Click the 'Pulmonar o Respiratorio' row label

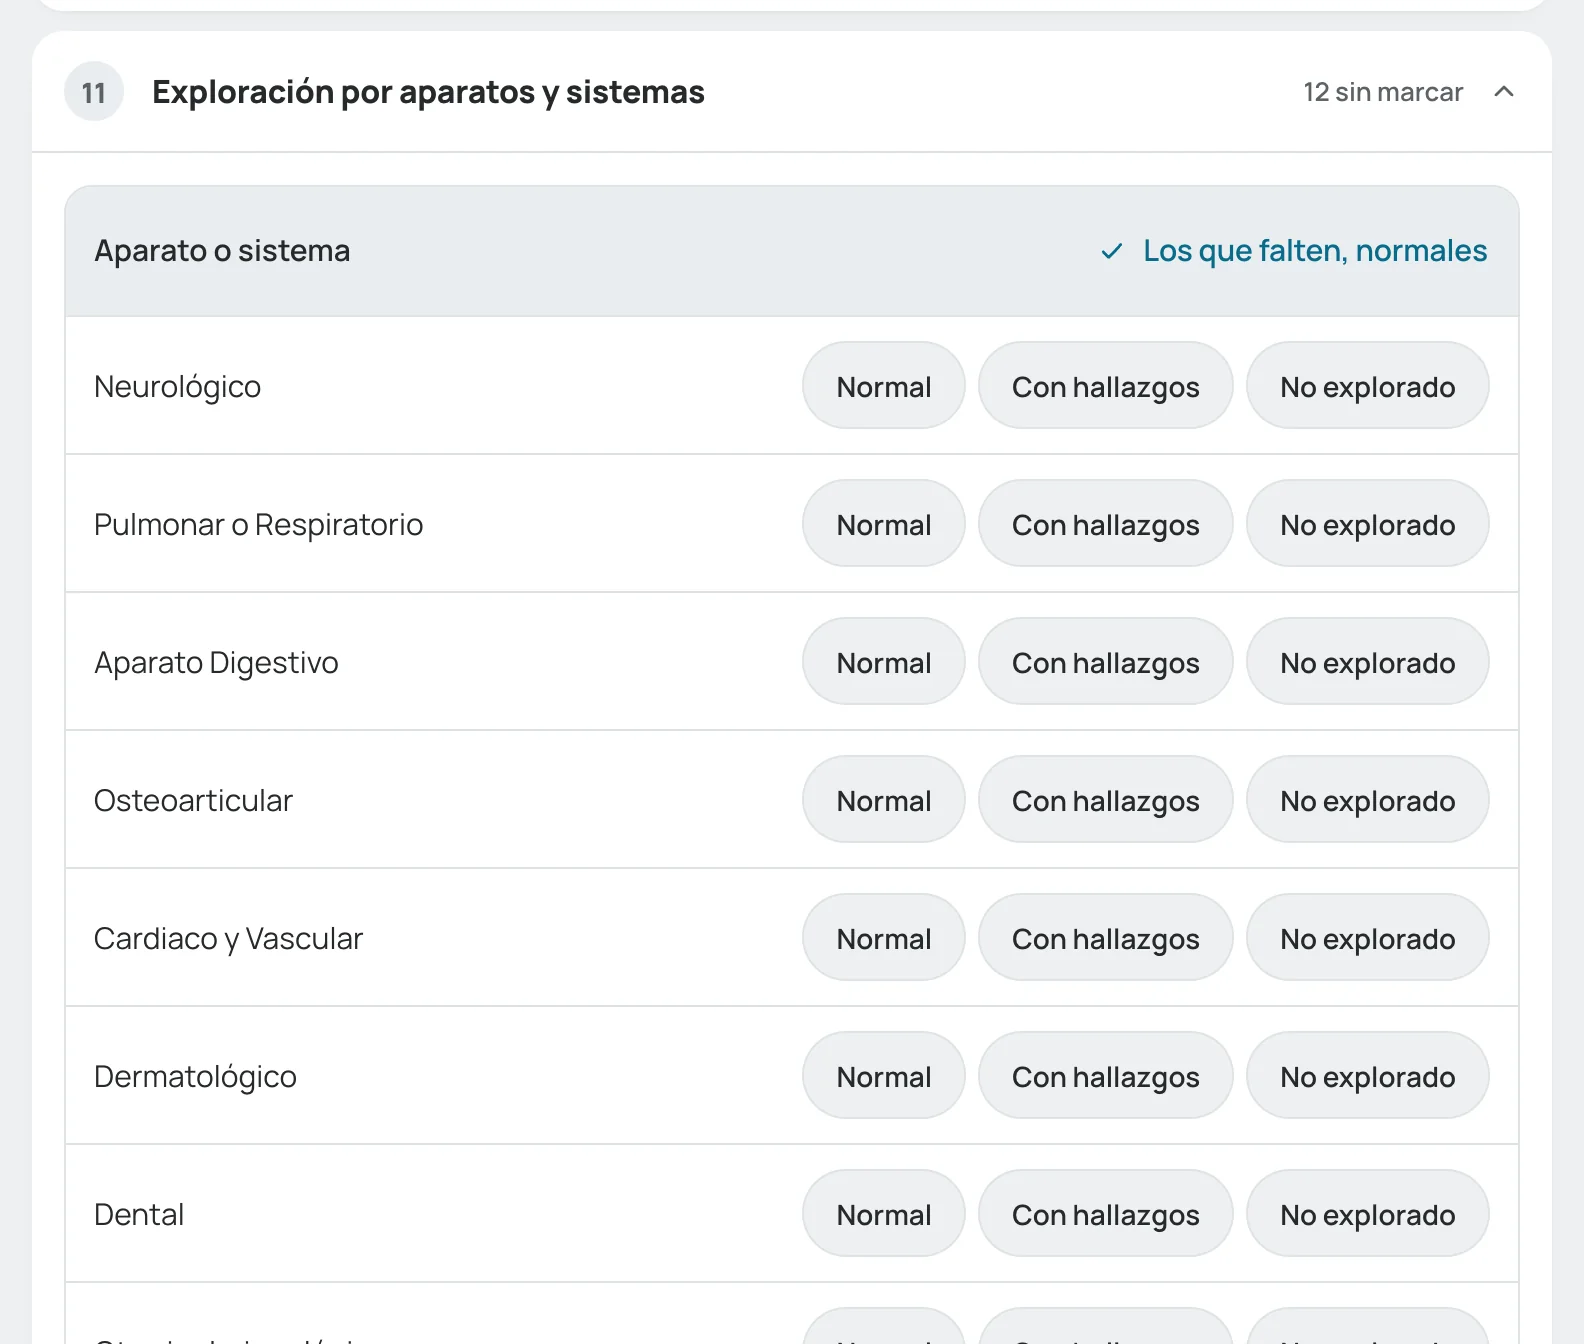258,525
